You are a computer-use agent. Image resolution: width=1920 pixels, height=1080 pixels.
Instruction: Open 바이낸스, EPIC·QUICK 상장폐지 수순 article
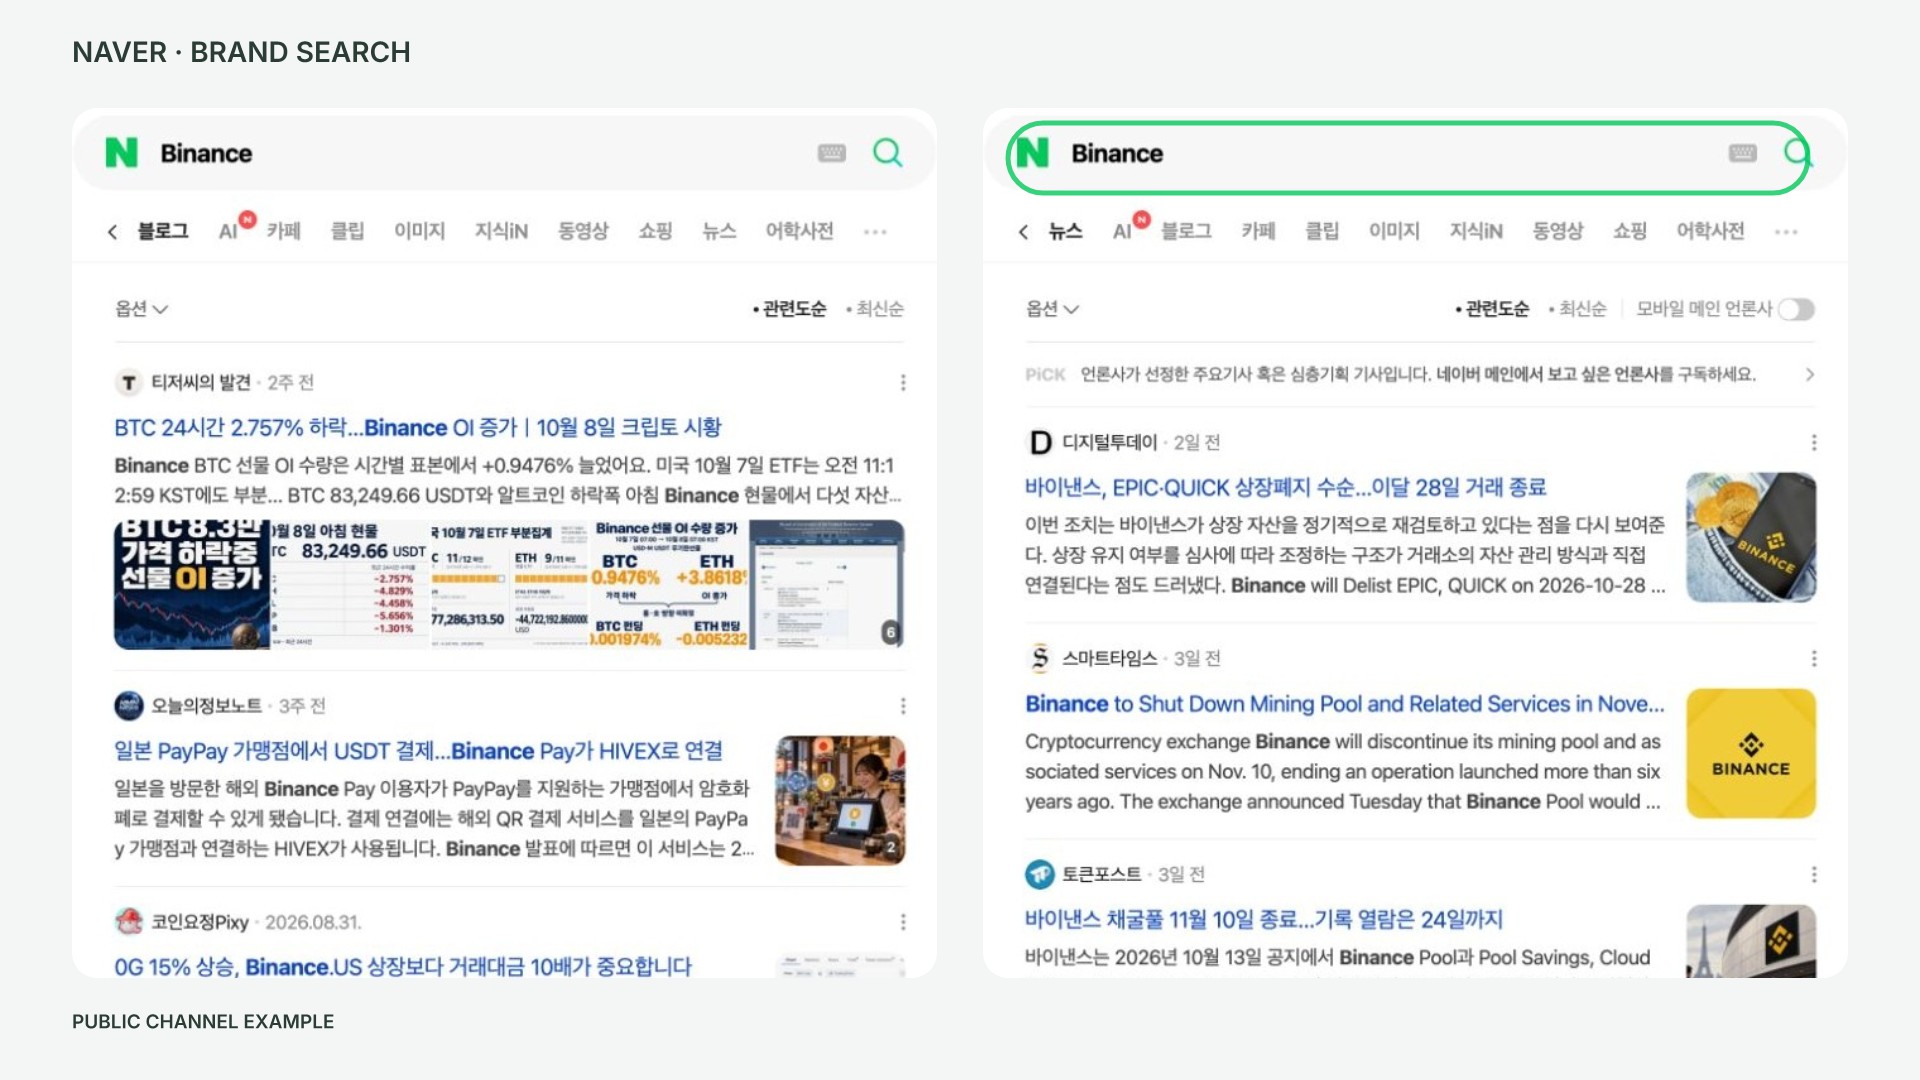[1286, 488]
